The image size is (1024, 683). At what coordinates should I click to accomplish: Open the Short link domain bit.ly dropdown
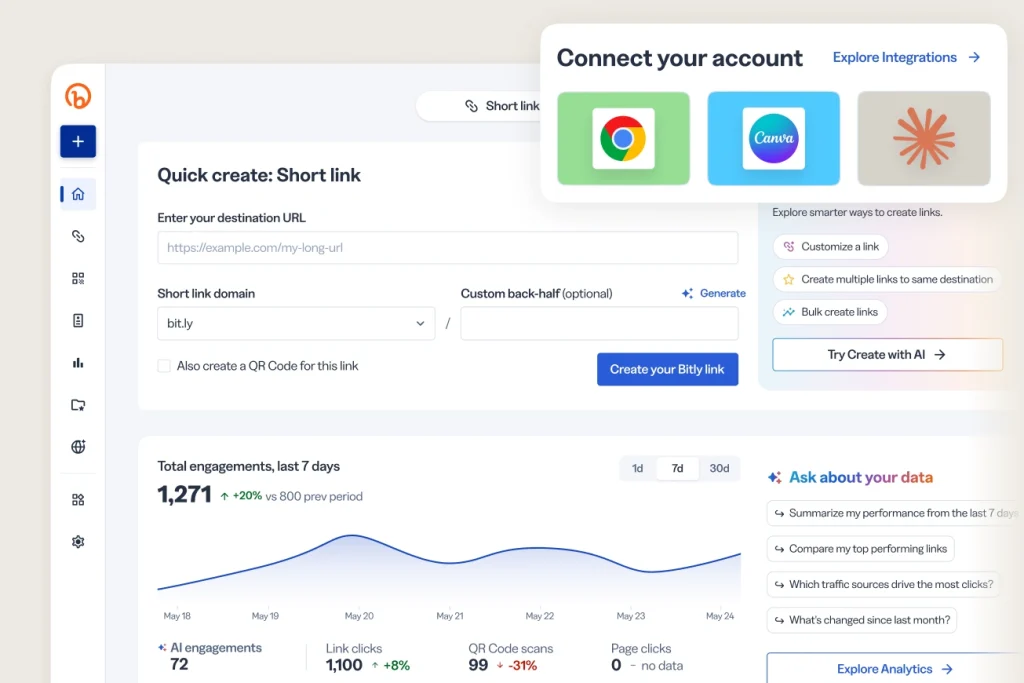pos(296,323)
